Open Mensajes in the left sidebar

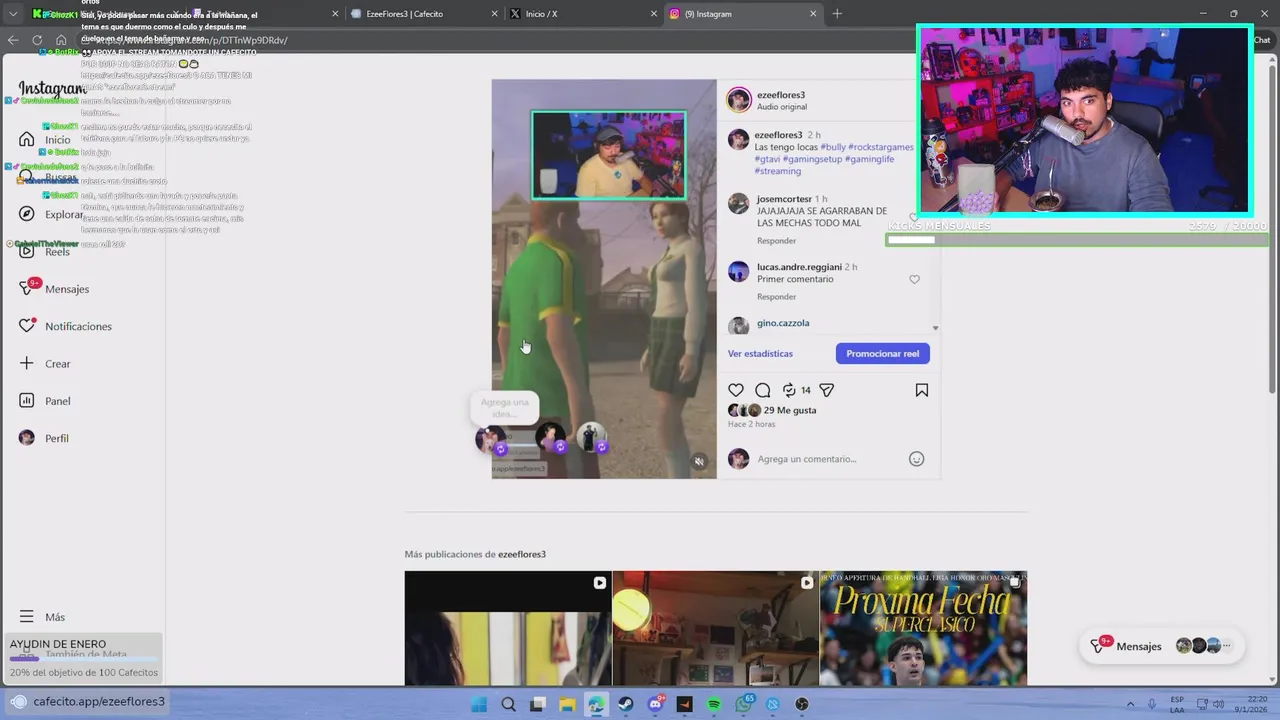pos(54,288)
